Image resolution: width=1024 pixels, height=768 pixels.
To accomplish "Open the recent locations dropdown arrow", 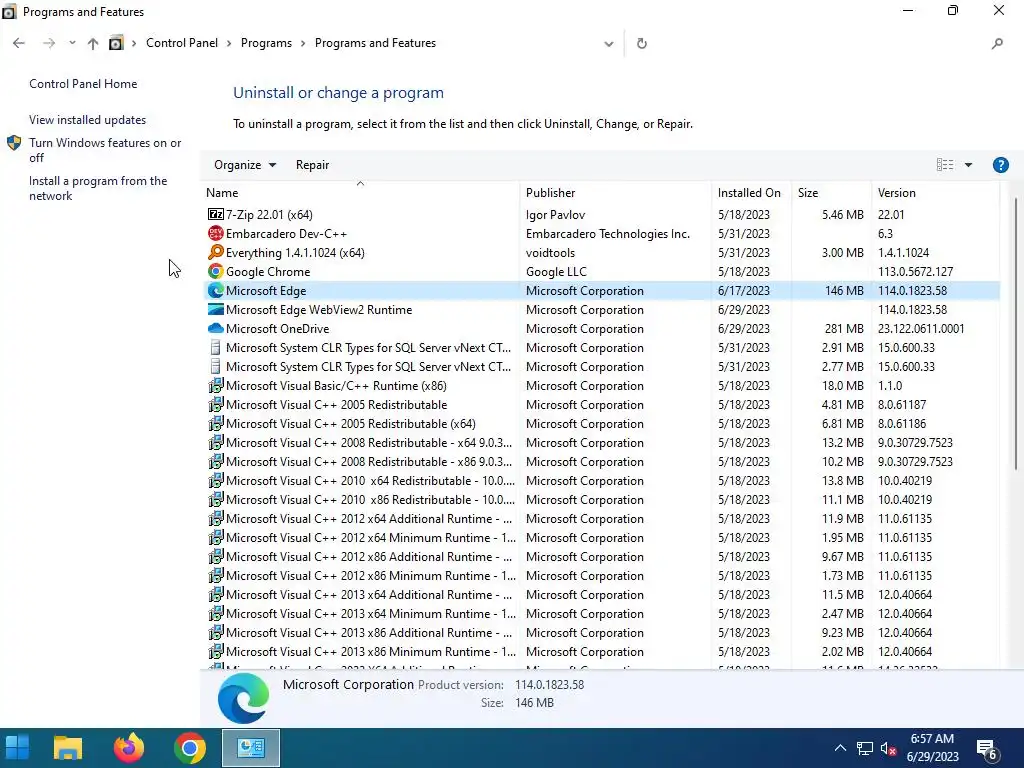I will coord(72,43).
